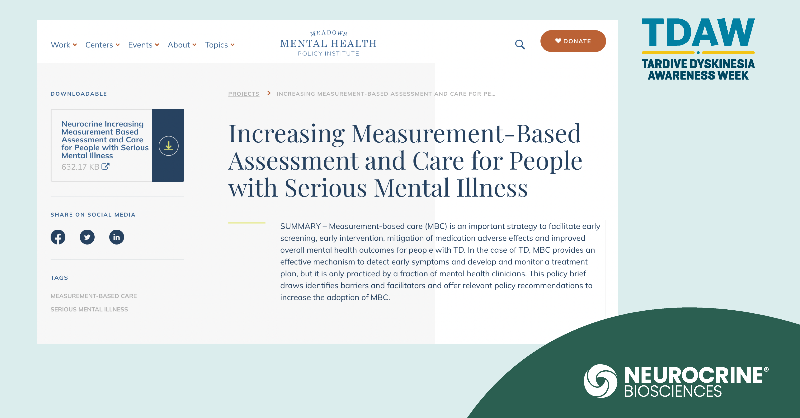Open the Measurement-Based Care tag
Viewport: 800px width, 418px height.
pyautogui.click(x=94, y=296)
